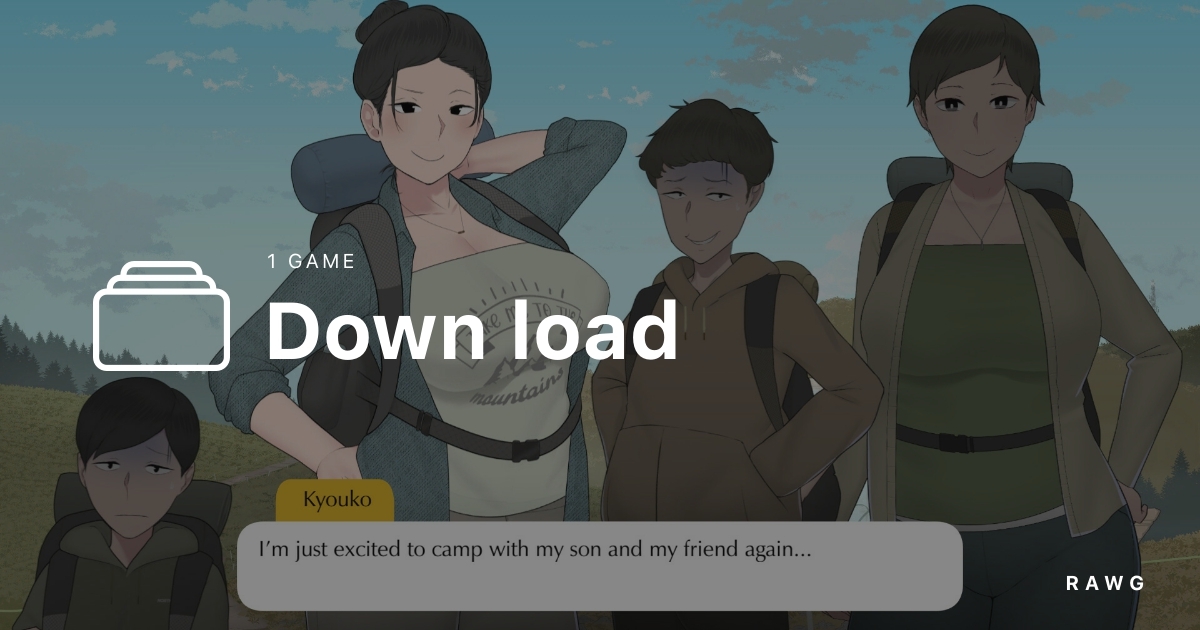The width and height of the screenshot is (1200, 630).
Task: Click the collection stack icon
Action: pos(162,316)
